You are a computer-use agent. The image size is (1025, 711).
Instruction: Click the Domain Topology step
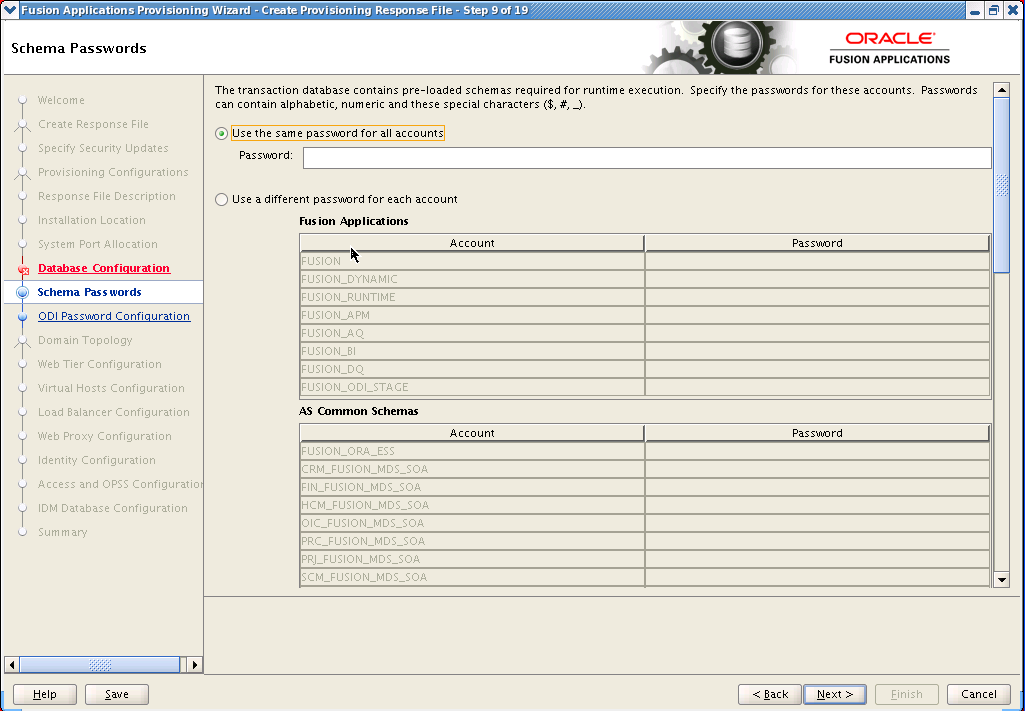tap(85, 340)
